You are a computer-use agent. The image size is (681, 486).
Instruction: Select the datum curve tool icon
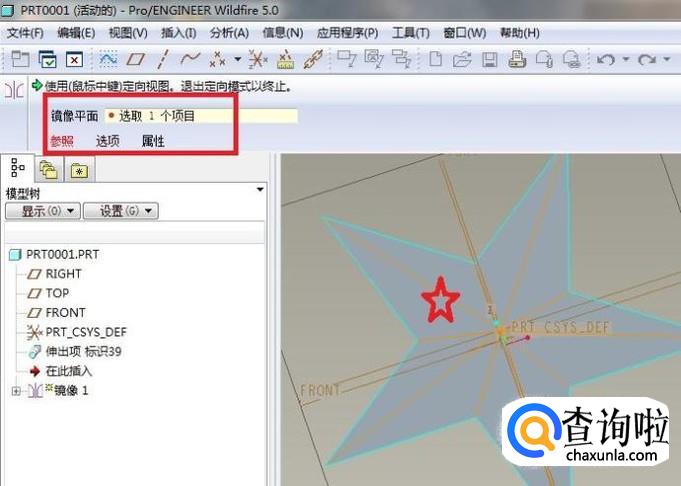coord(190,58)
